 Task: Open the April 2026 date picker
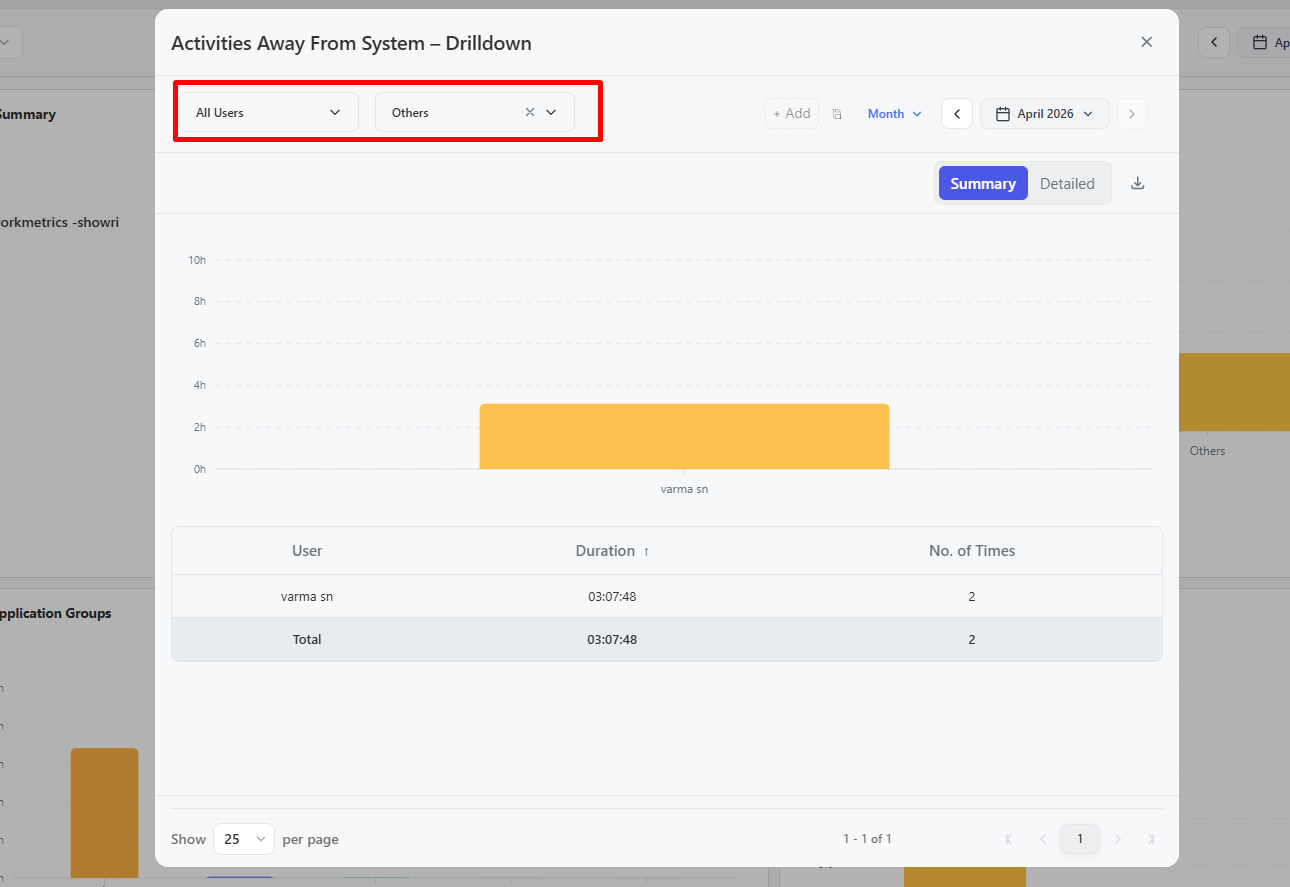pyautogui.click(x=1044, y=114)
